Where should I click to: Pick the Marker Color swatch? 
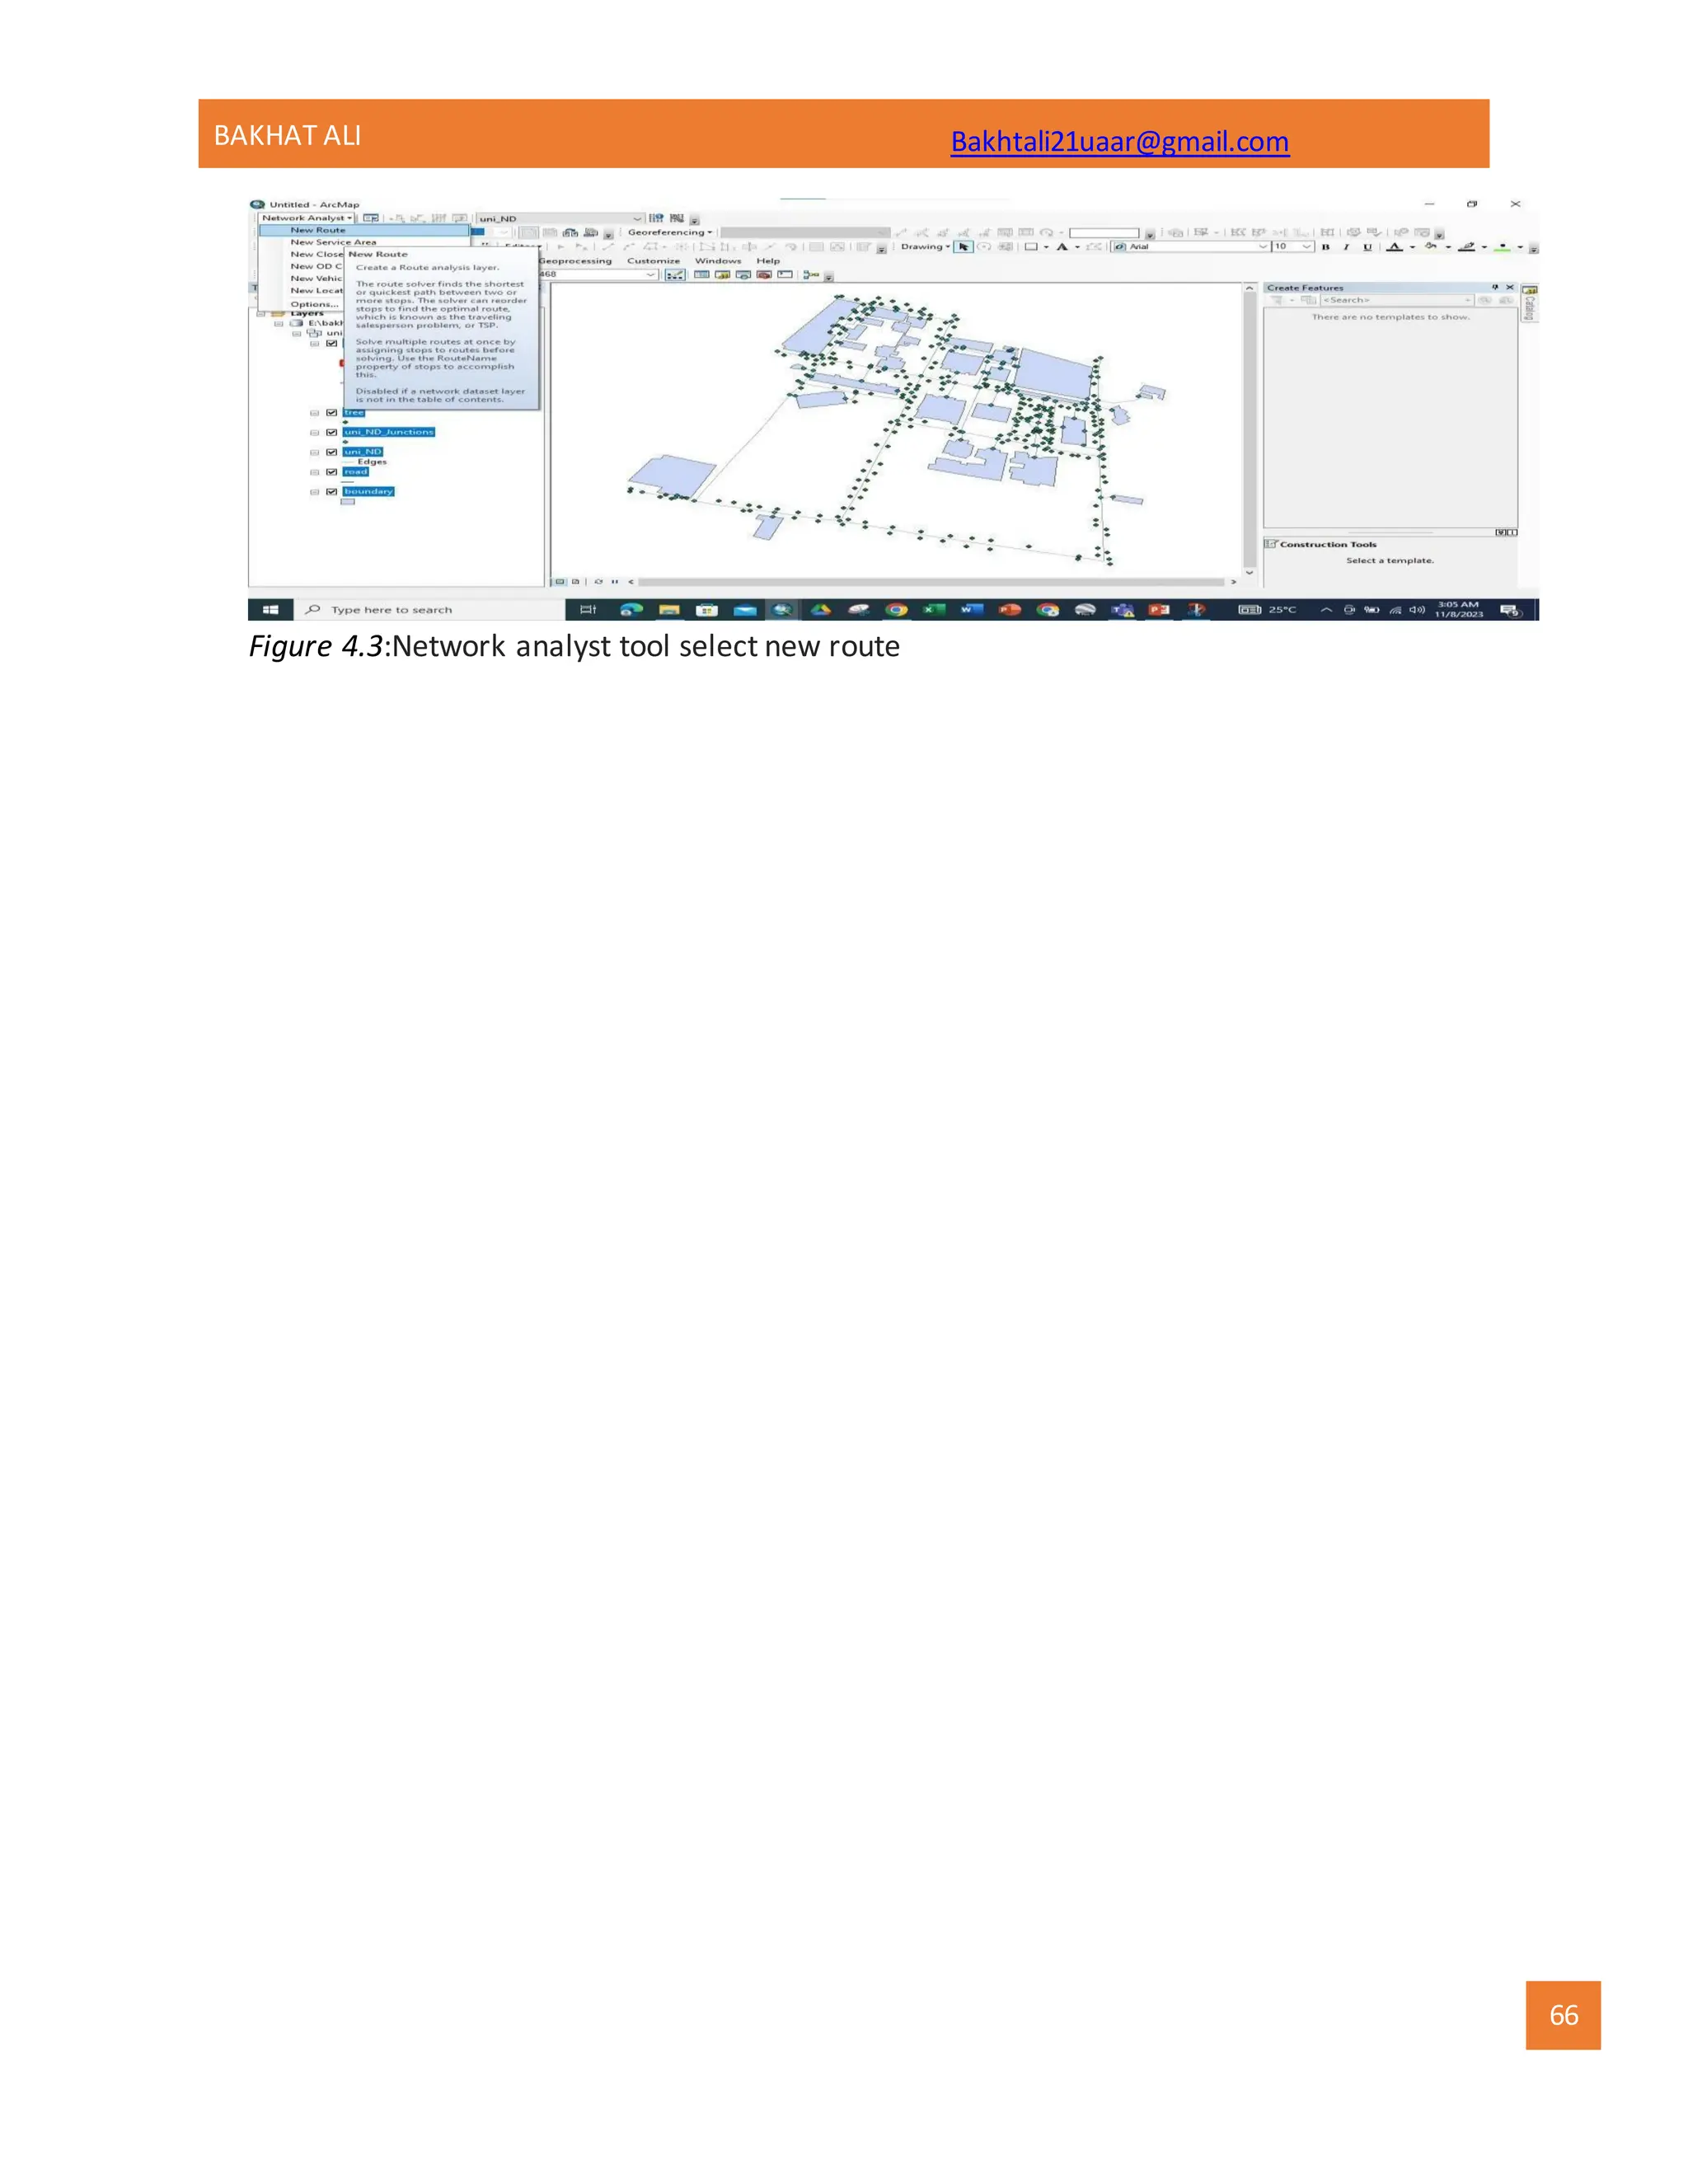pos(1503,247)
